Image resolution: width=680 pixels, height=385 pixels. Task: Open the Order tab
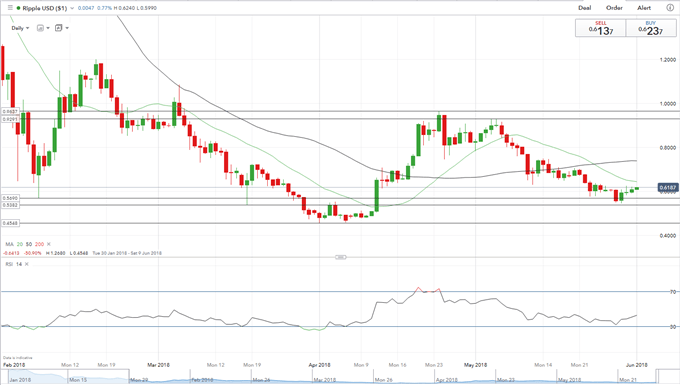coord(614,8)
